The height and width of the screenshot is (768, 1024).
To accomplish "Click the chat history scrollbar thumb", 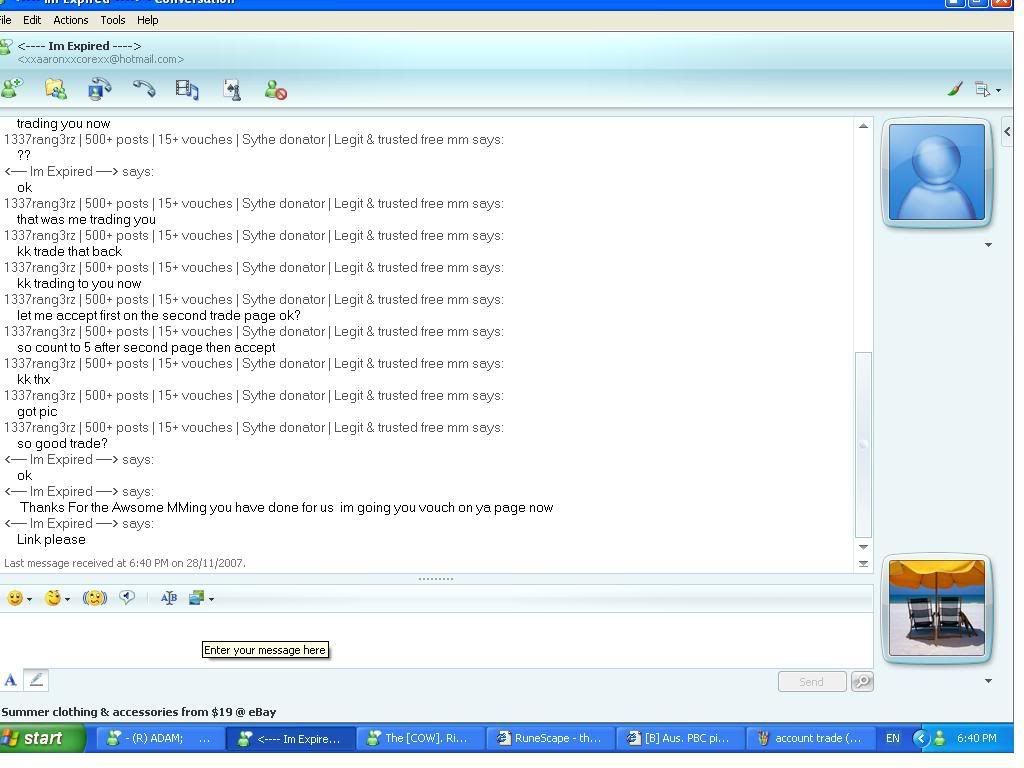I will click(863, 444).
